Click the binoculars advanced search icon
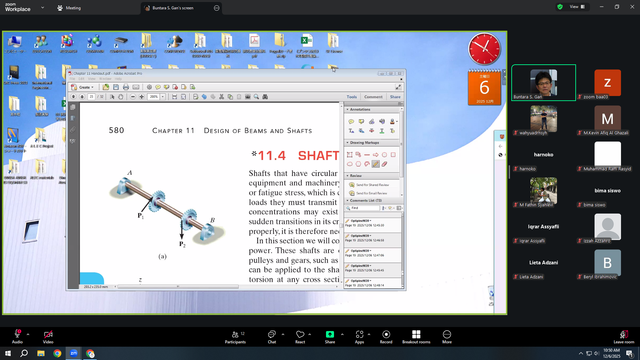Image resolution: width=640 pixels, height=360 pixels. 265,97
